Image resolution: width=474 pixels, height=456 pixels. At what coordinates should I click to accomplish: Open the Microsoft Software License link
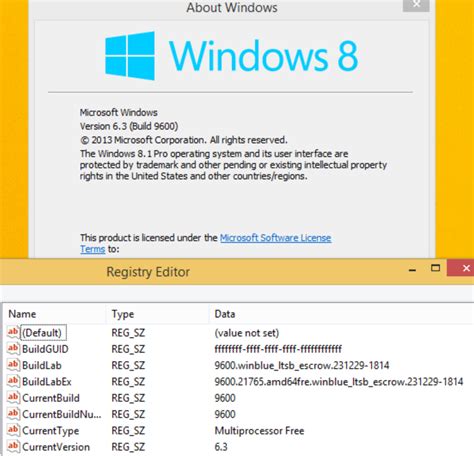tap(275, 238)
